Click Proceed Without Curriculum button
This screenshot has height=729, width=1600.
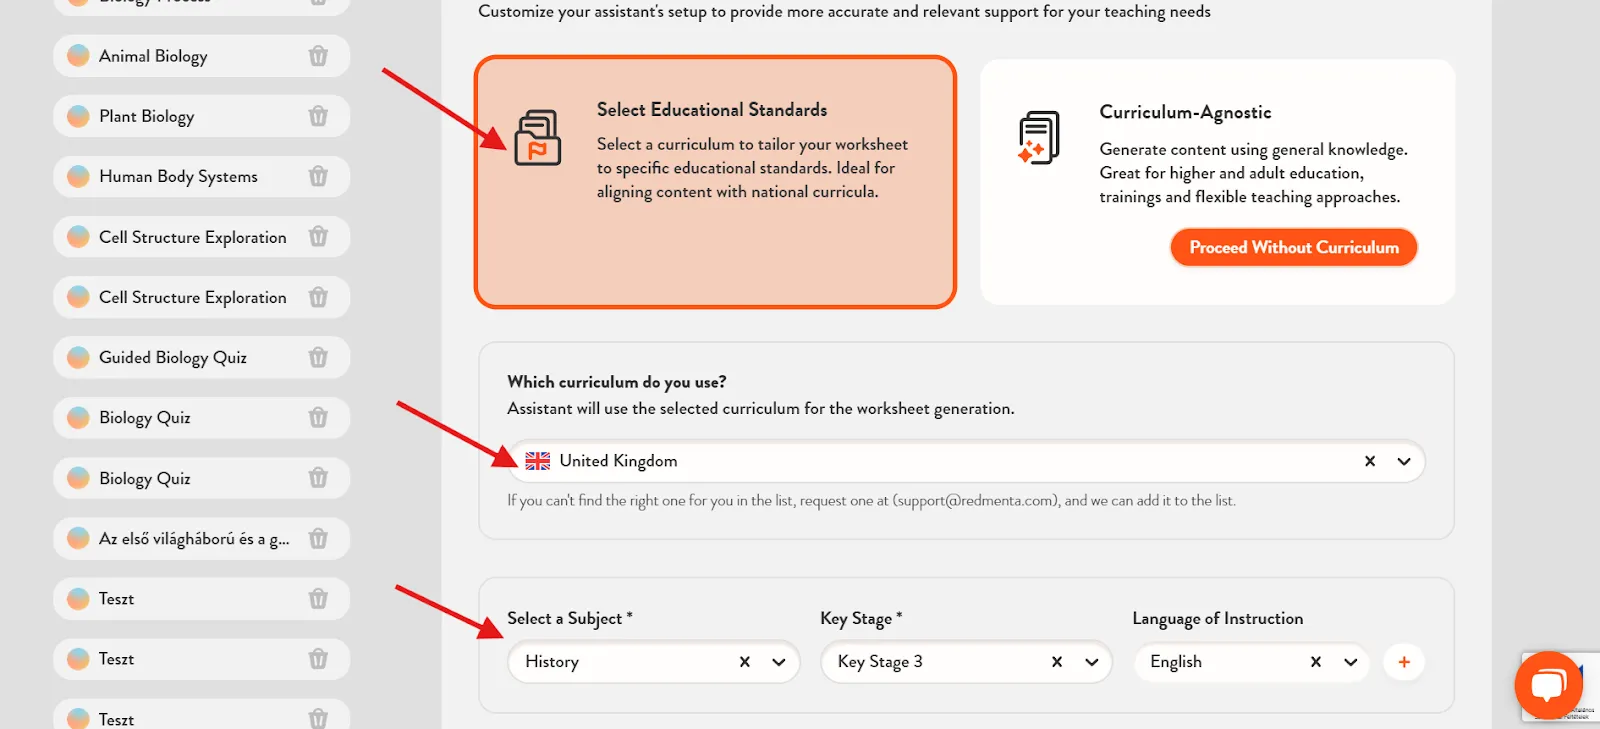1294,247
